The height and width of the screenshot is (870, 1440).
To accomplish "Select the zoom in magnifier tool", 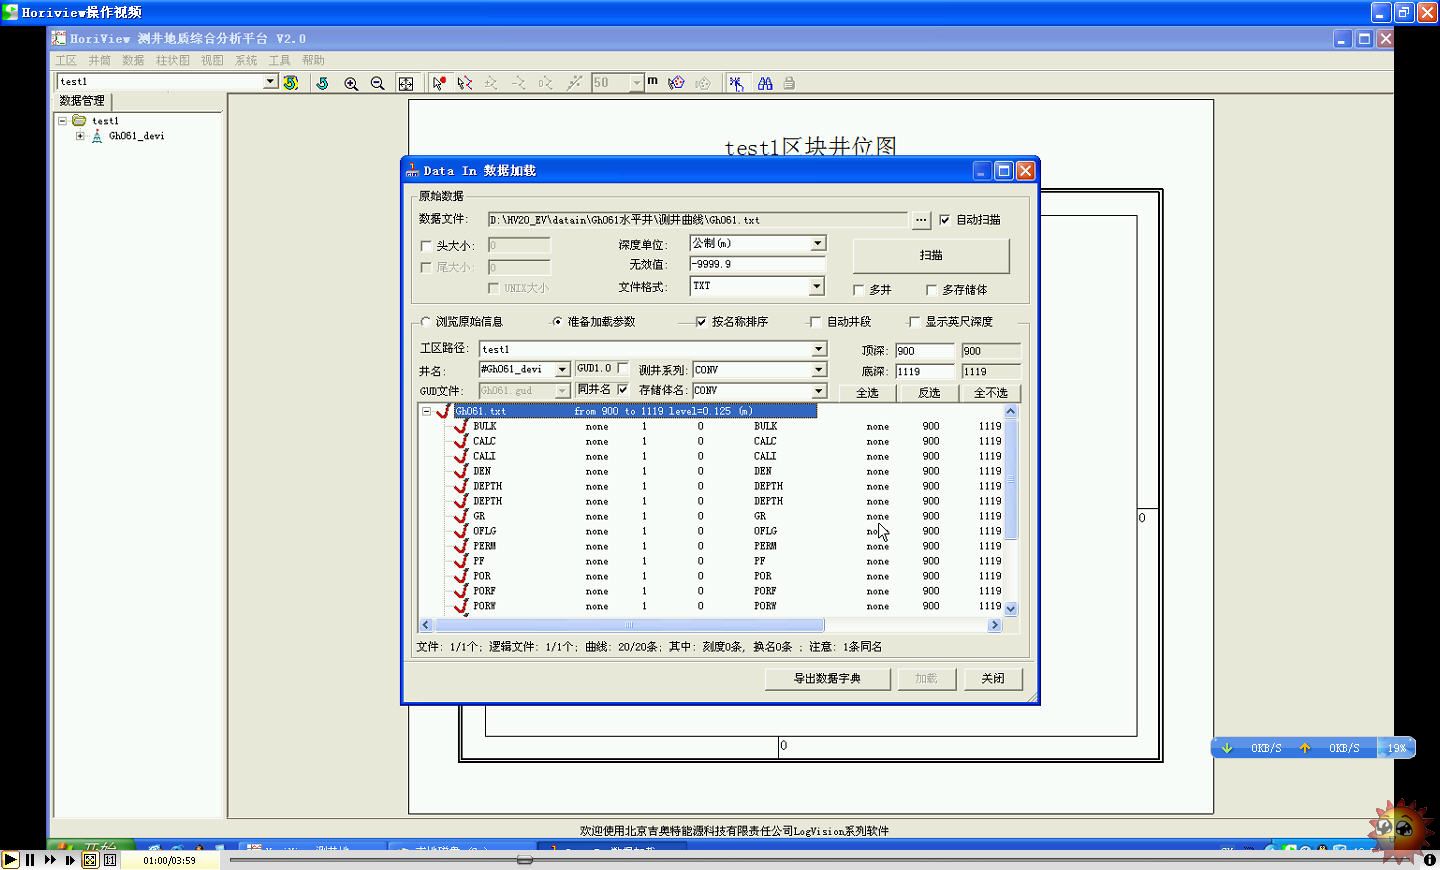I will (351, 83).
